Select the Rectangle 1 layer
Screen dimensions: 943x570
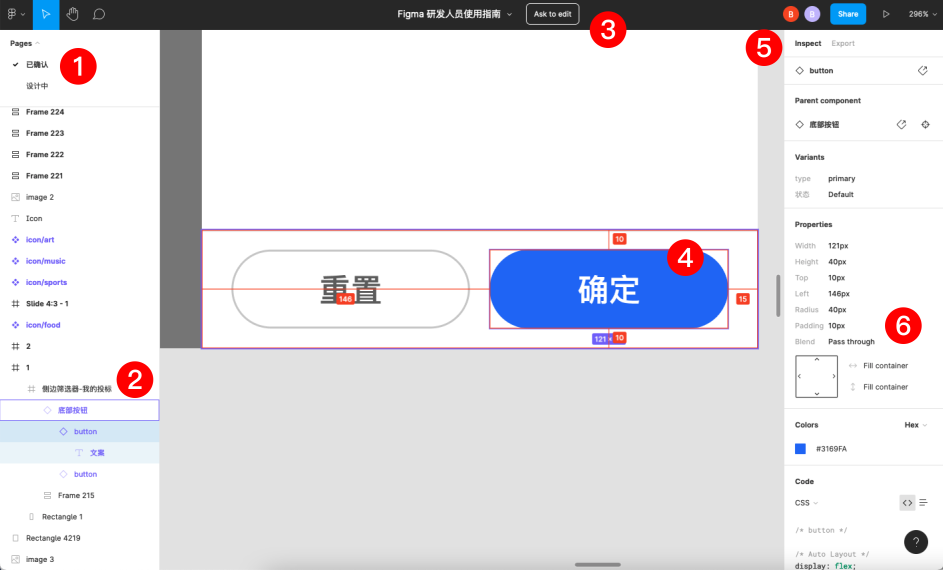point(79,516)
